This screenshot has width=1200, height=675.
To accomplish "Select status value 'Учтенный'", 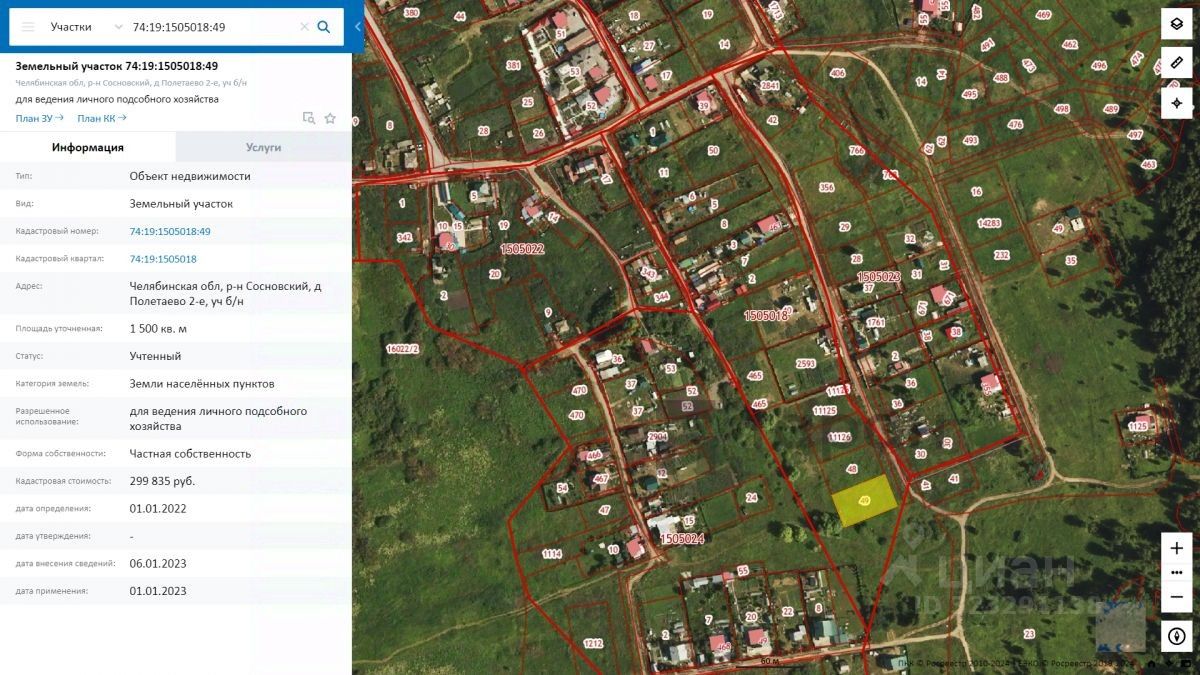I will [x=155, y=356].
